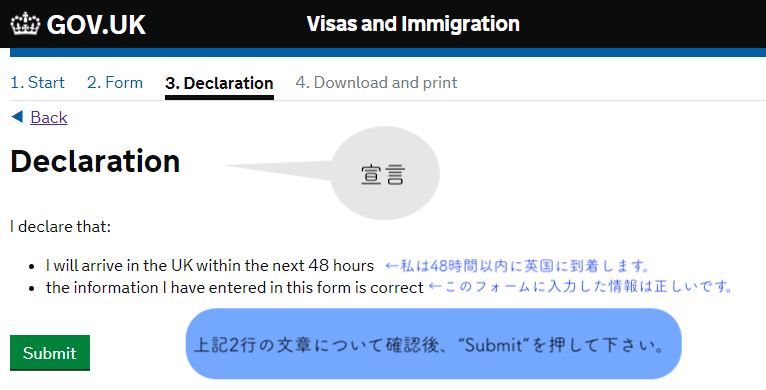This screenshot has width=766, height=390.
Task: Click the green Submit button
Action: [50, 353]
